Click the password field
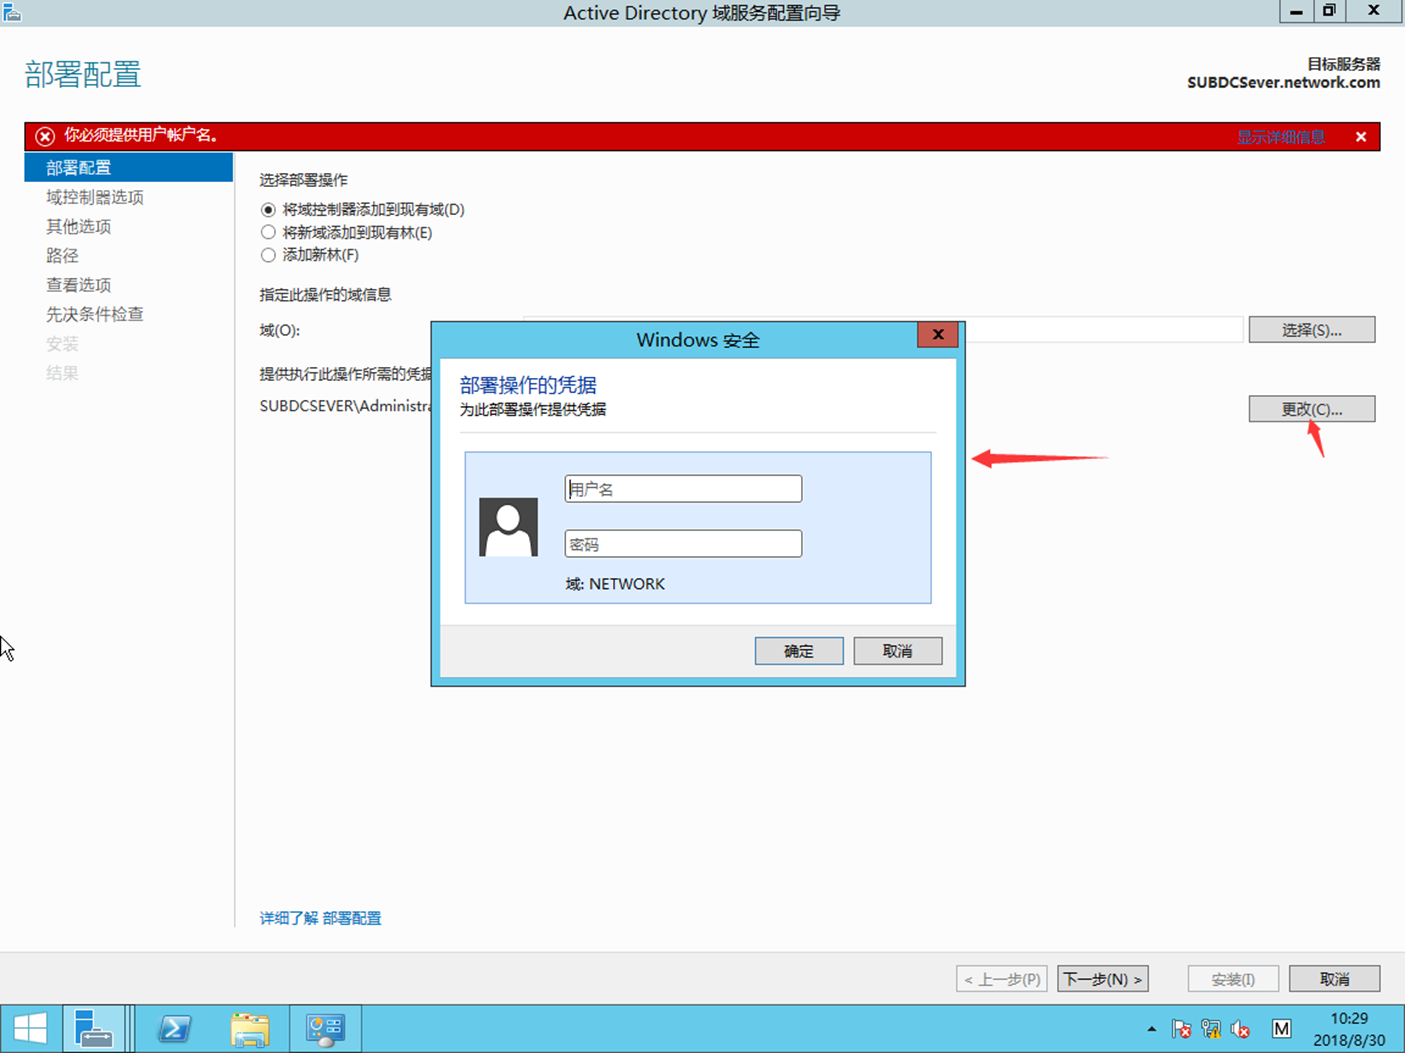Image resolution: width=1405 pixels, height=1053 pixels. 683,544
